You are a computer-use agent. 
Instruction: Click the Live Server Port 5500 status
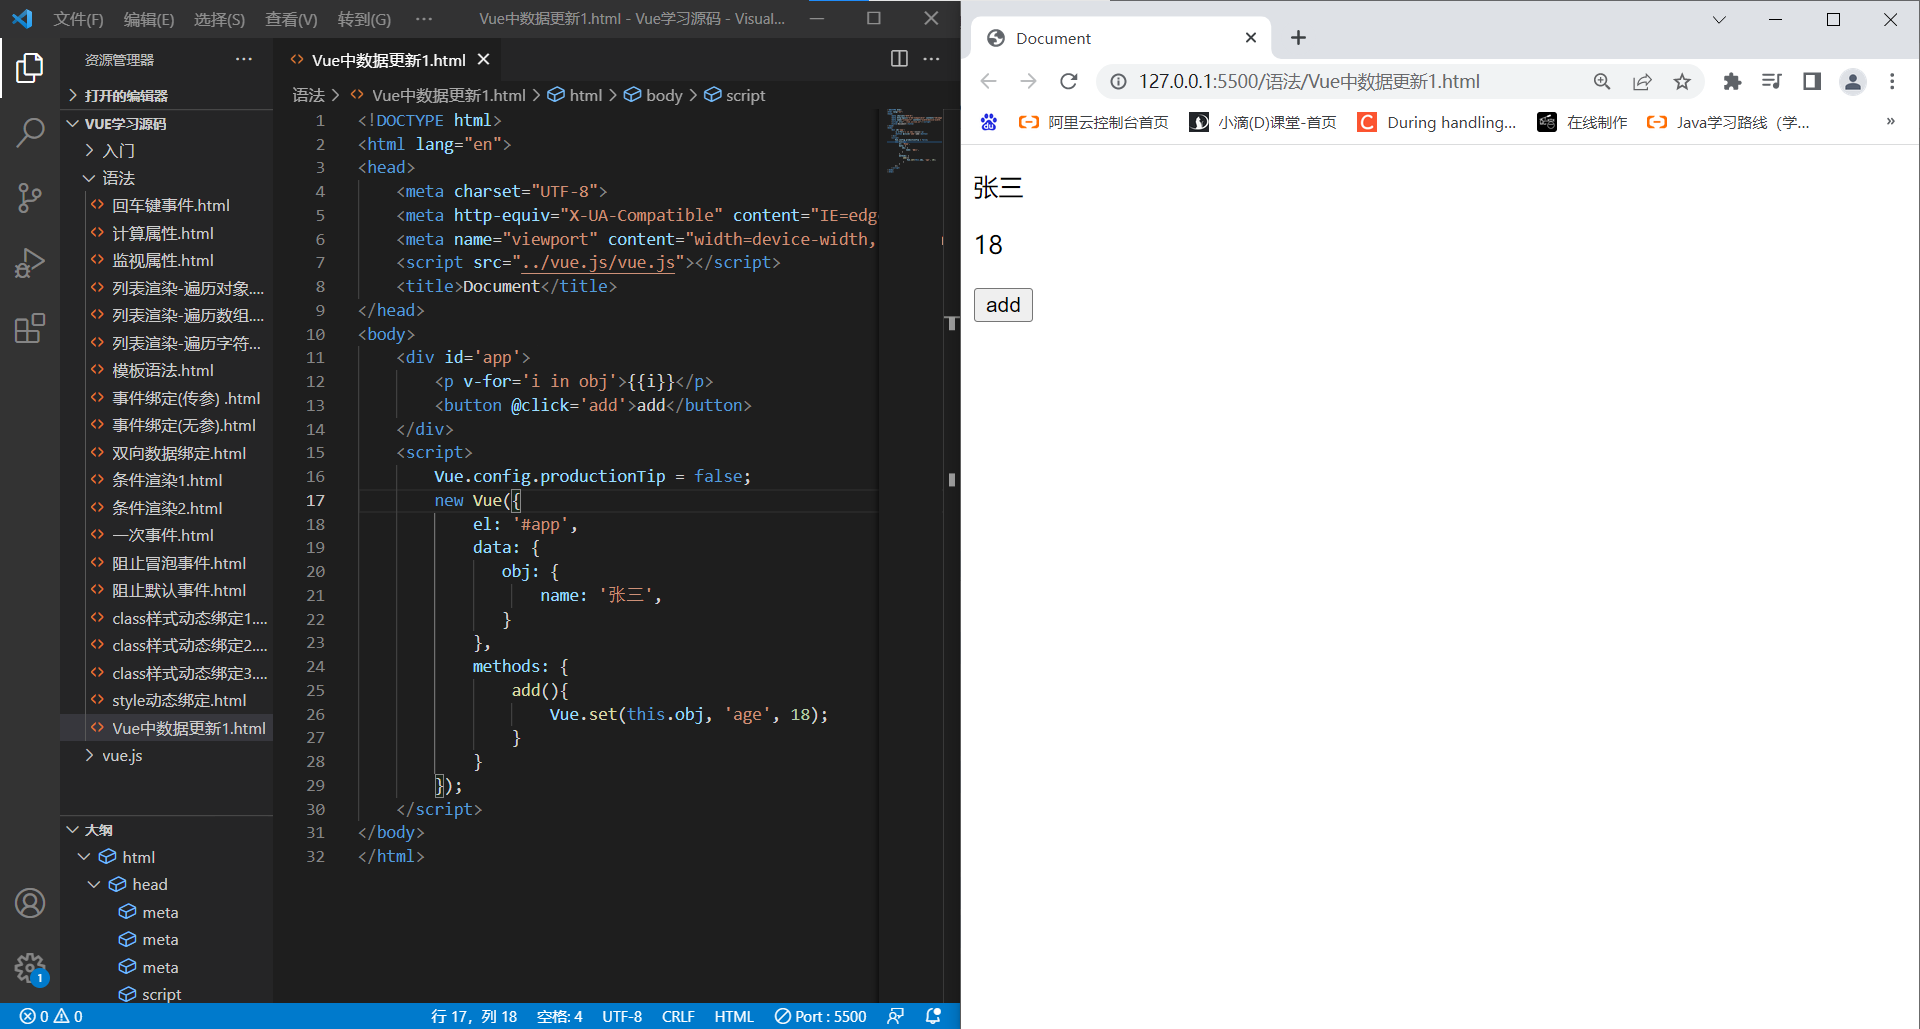820,1016
